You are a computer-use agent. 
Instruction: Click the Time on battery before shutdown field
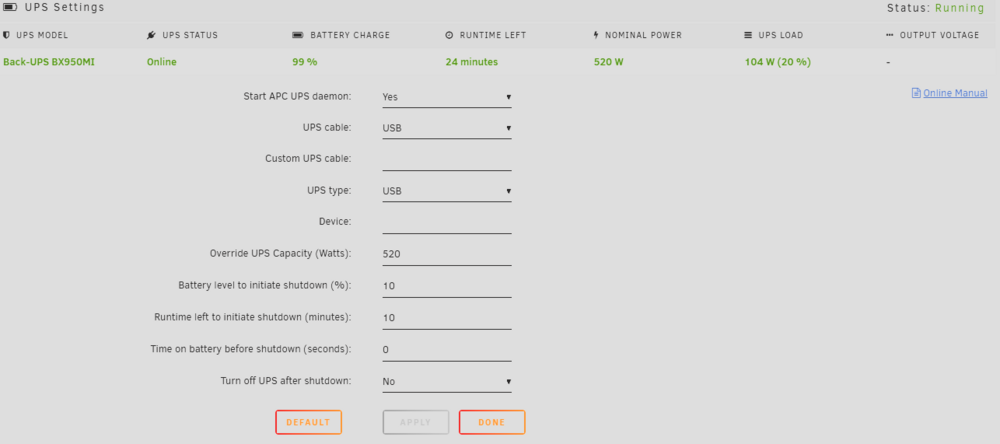pos(446,350)
